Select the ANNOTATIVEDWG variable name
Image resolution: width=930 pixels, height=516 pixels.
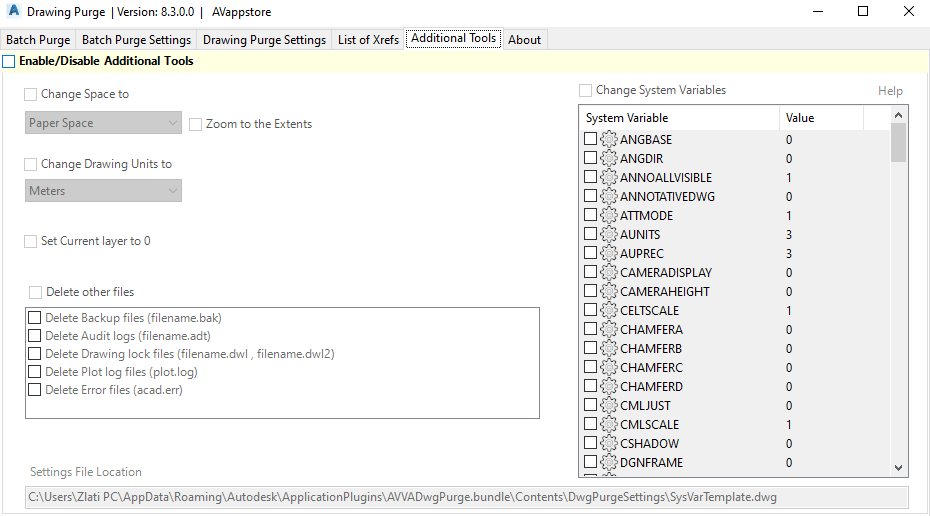667,197
